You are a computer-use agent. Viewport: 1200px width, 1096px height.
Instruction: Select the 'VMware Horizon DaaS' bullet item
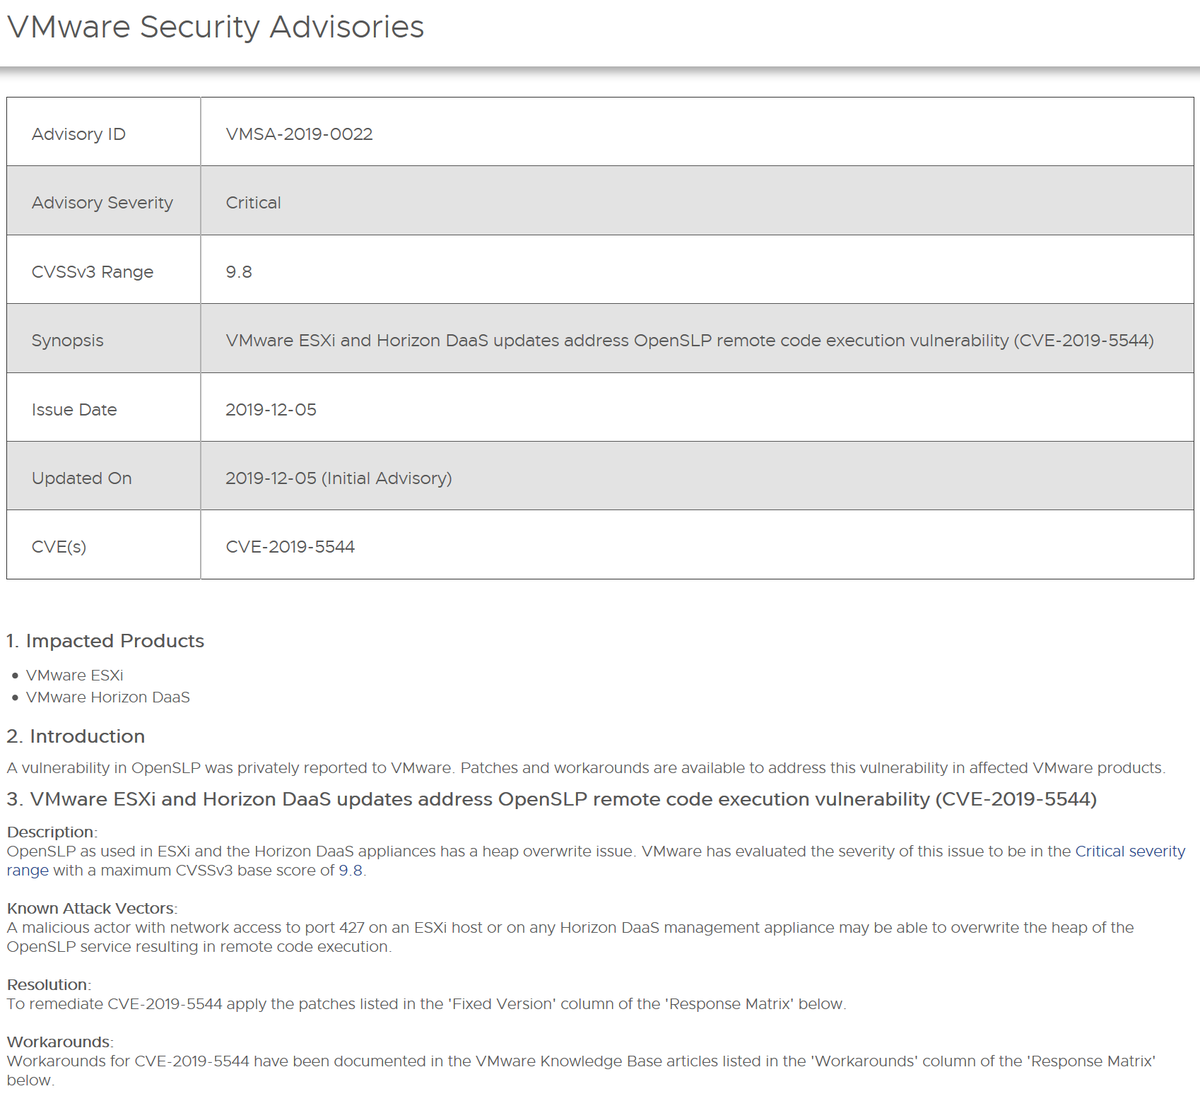click(x=108, y=697)
